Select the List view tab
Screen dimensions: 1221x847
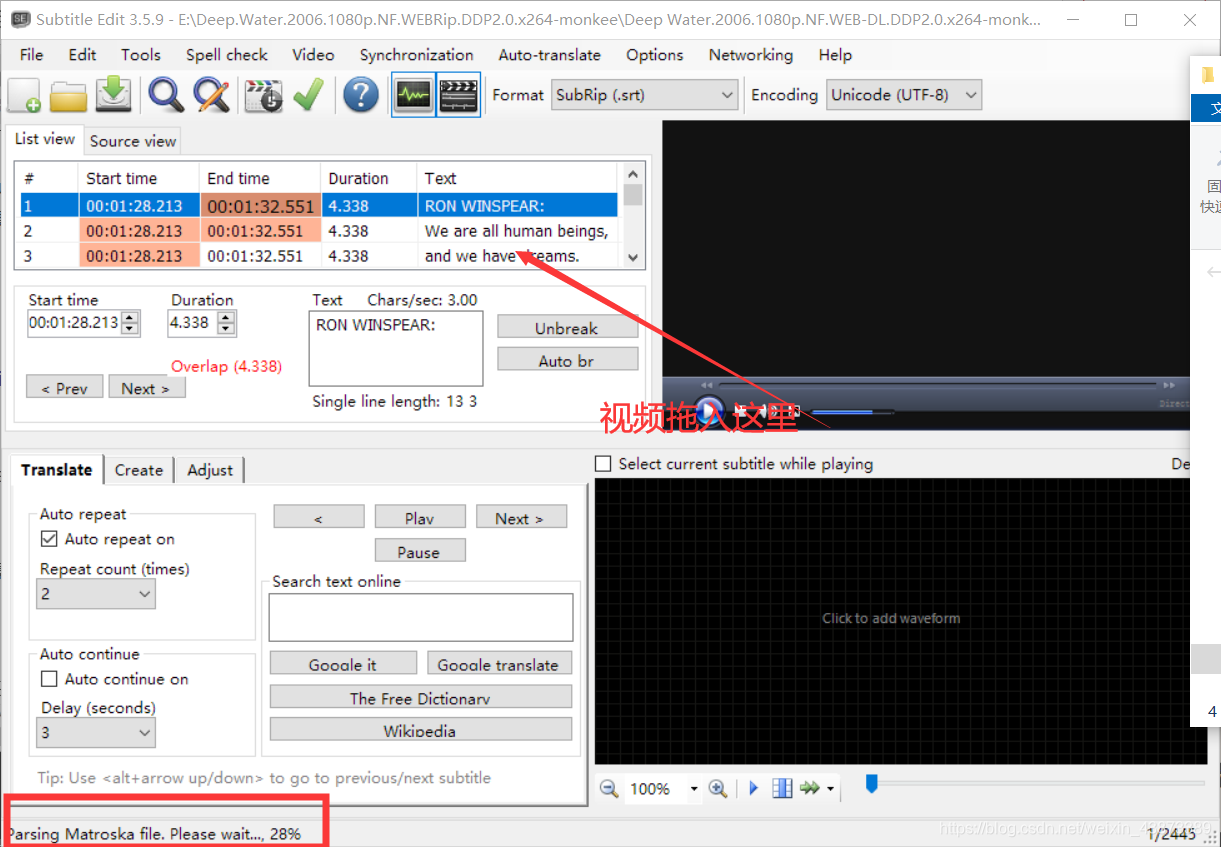click(45, 139)
